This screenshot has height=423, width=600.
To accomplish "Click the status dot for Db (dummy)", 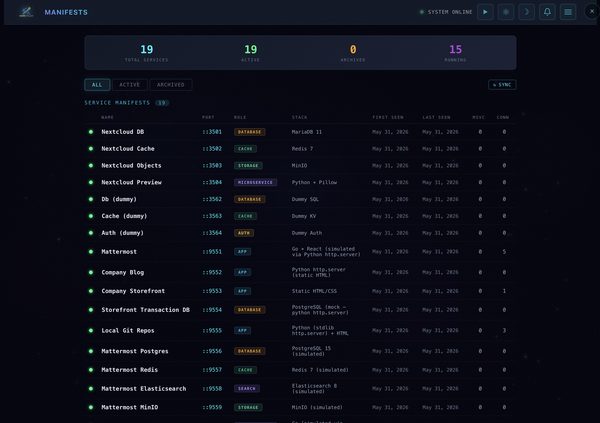I will [x=91, y=199].
